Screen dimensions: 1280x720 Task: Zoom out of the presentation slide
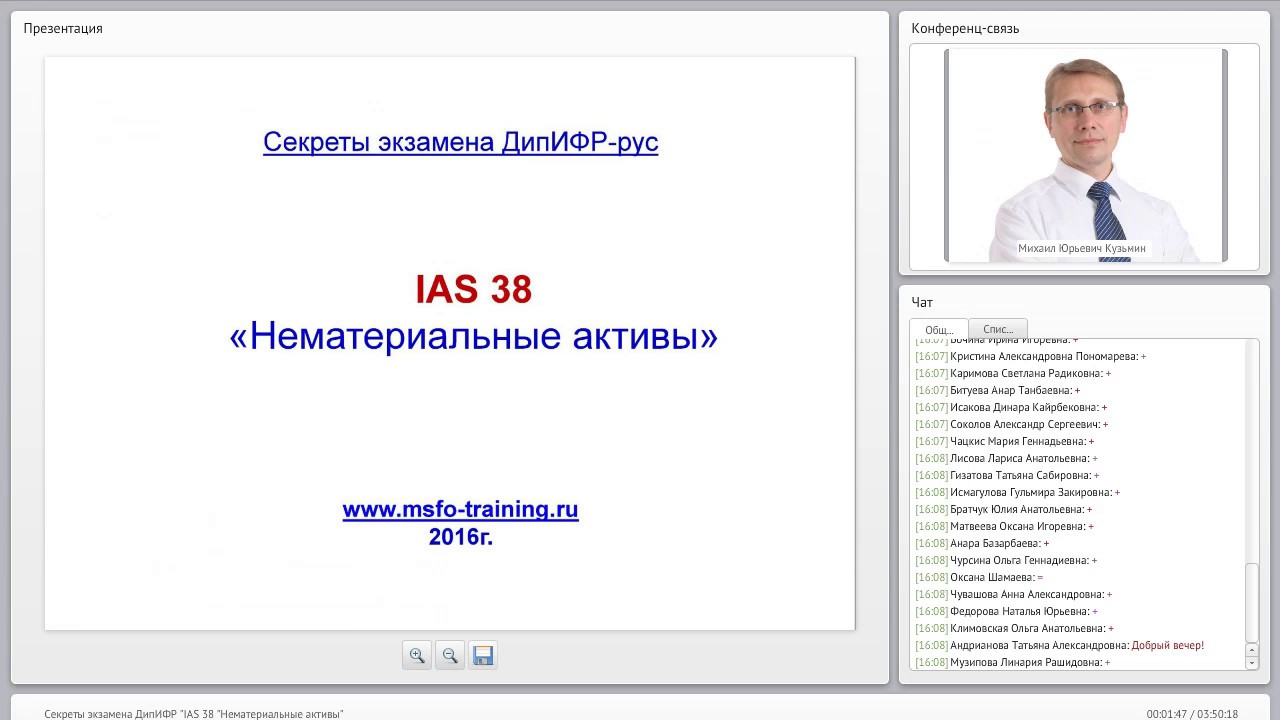coord(450,655)
